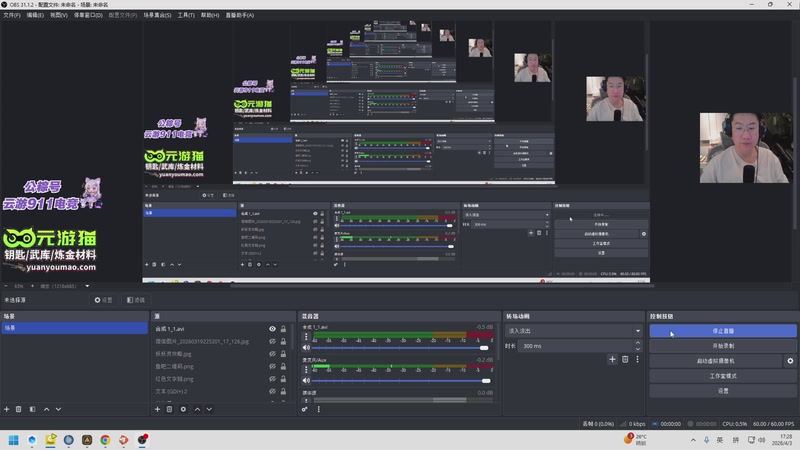The image size is (800, 450).
Task: Delete the selected scene with the trash icon
Action: pyautogui.click(x=18, y=409)
